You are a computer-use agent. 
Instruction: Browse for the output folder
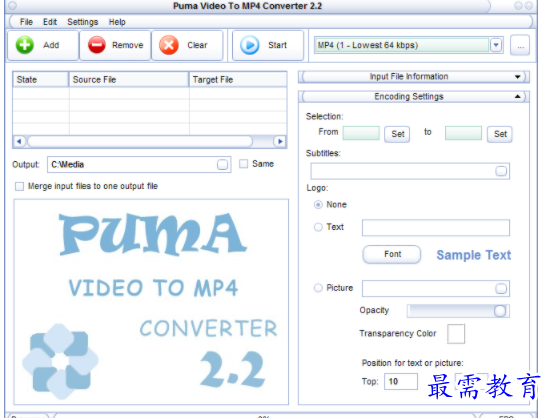pyautogui.click(x=222, y=165)
